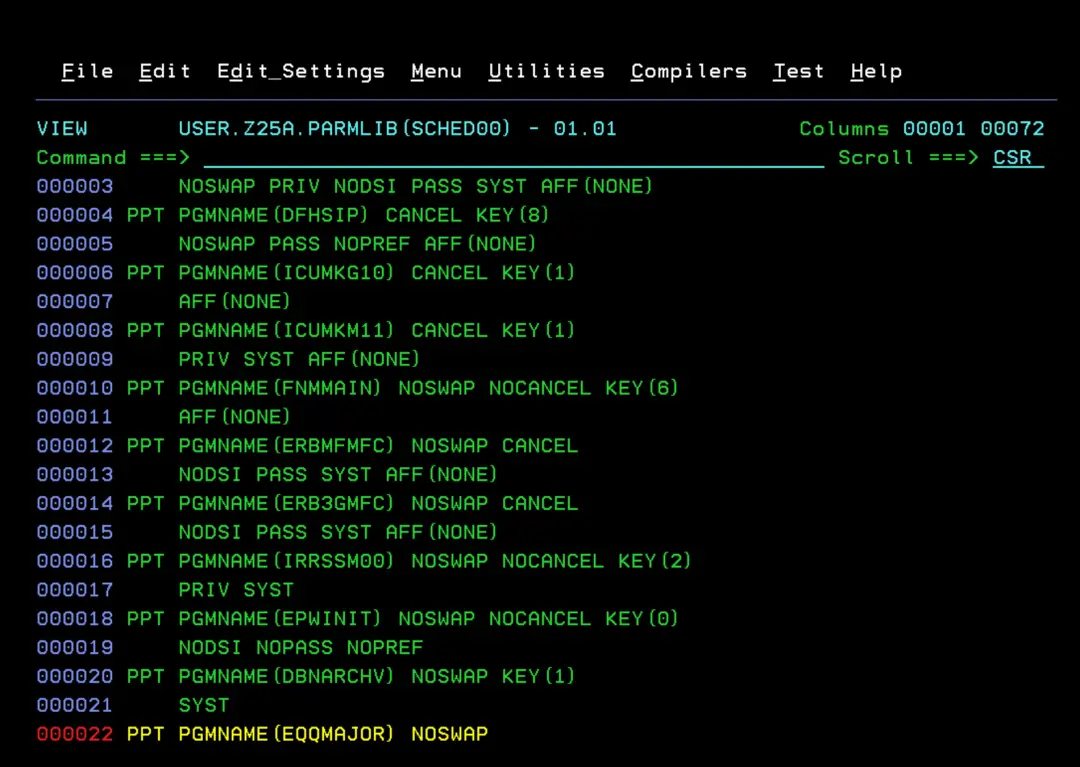Click KEY(8) on the DFHSIP line
This screenshot has width=1080, height=767.
point(512,216)
